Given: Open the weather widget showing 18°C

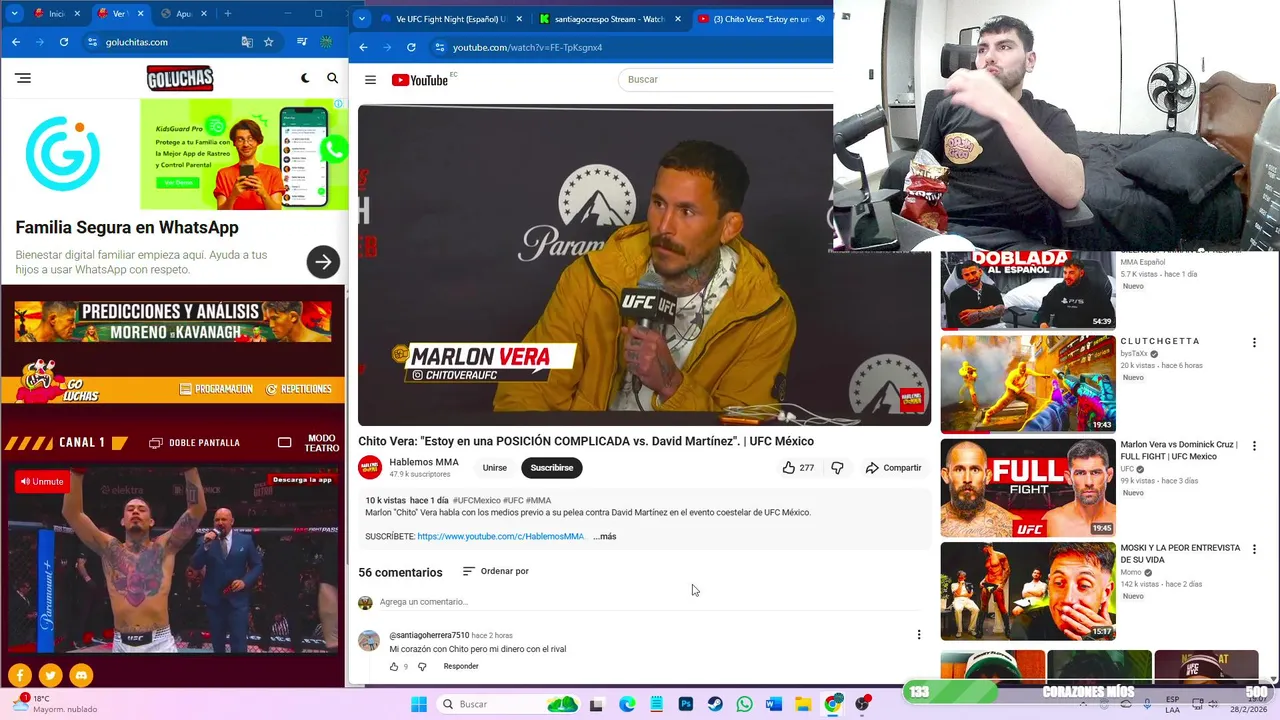Looking at the screenshot, I should (55, 704).
